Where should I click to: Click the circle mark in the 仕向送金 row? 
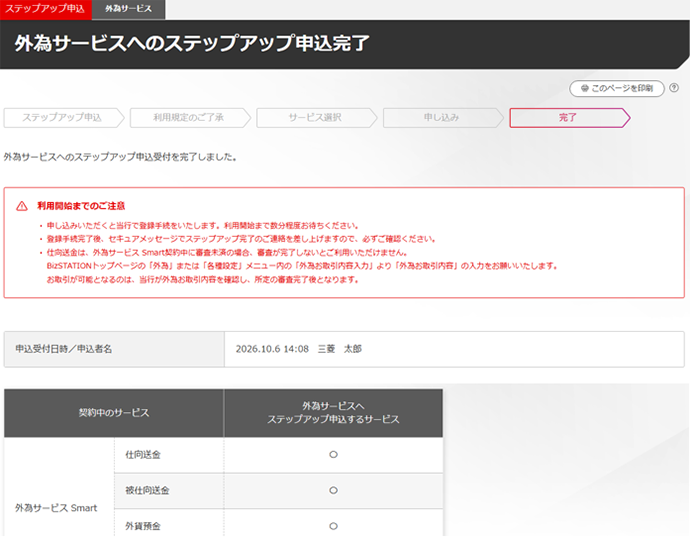pos(333,454)
